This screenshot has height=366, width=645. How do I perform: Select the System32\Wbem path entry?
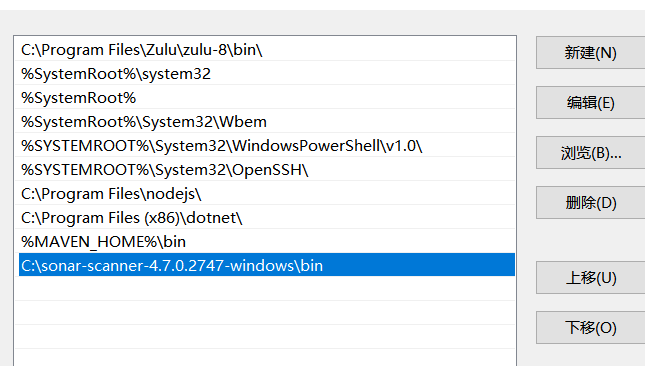[265, 122]
